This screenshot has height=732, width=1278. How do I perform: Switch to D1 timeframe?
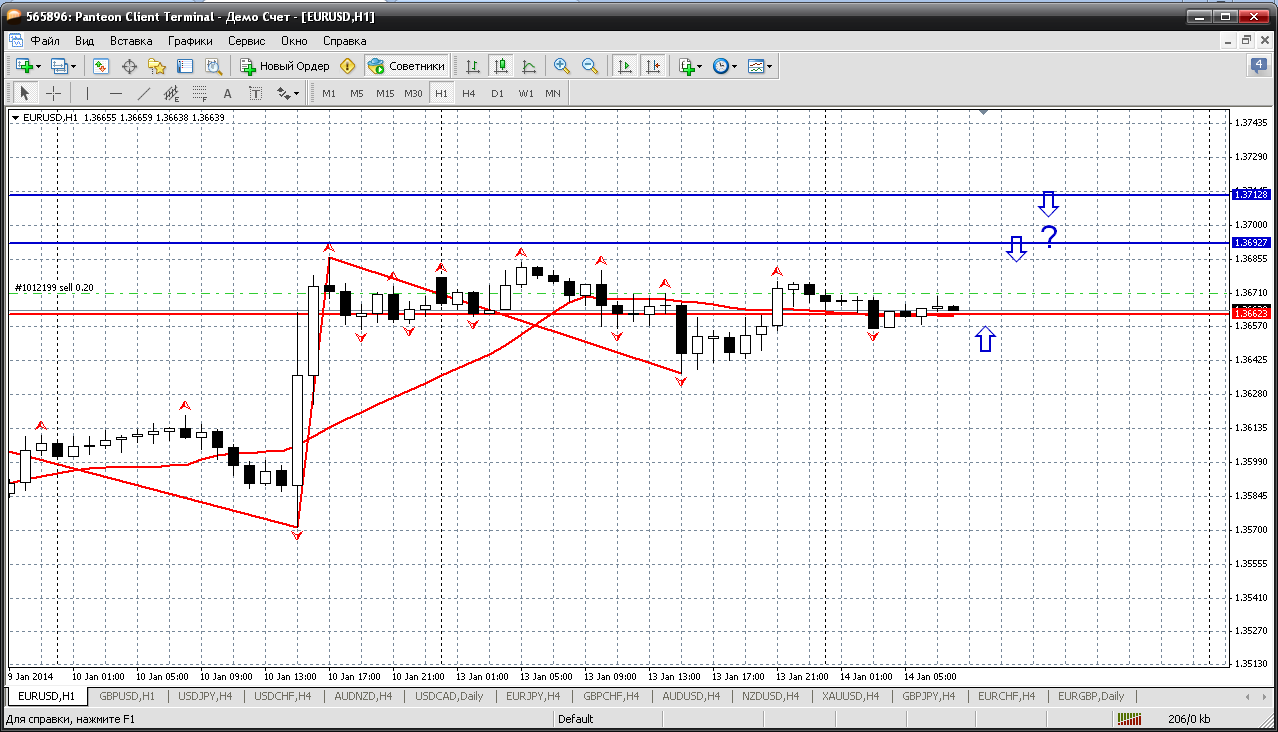pyautogui.click(x=497, y=93)
